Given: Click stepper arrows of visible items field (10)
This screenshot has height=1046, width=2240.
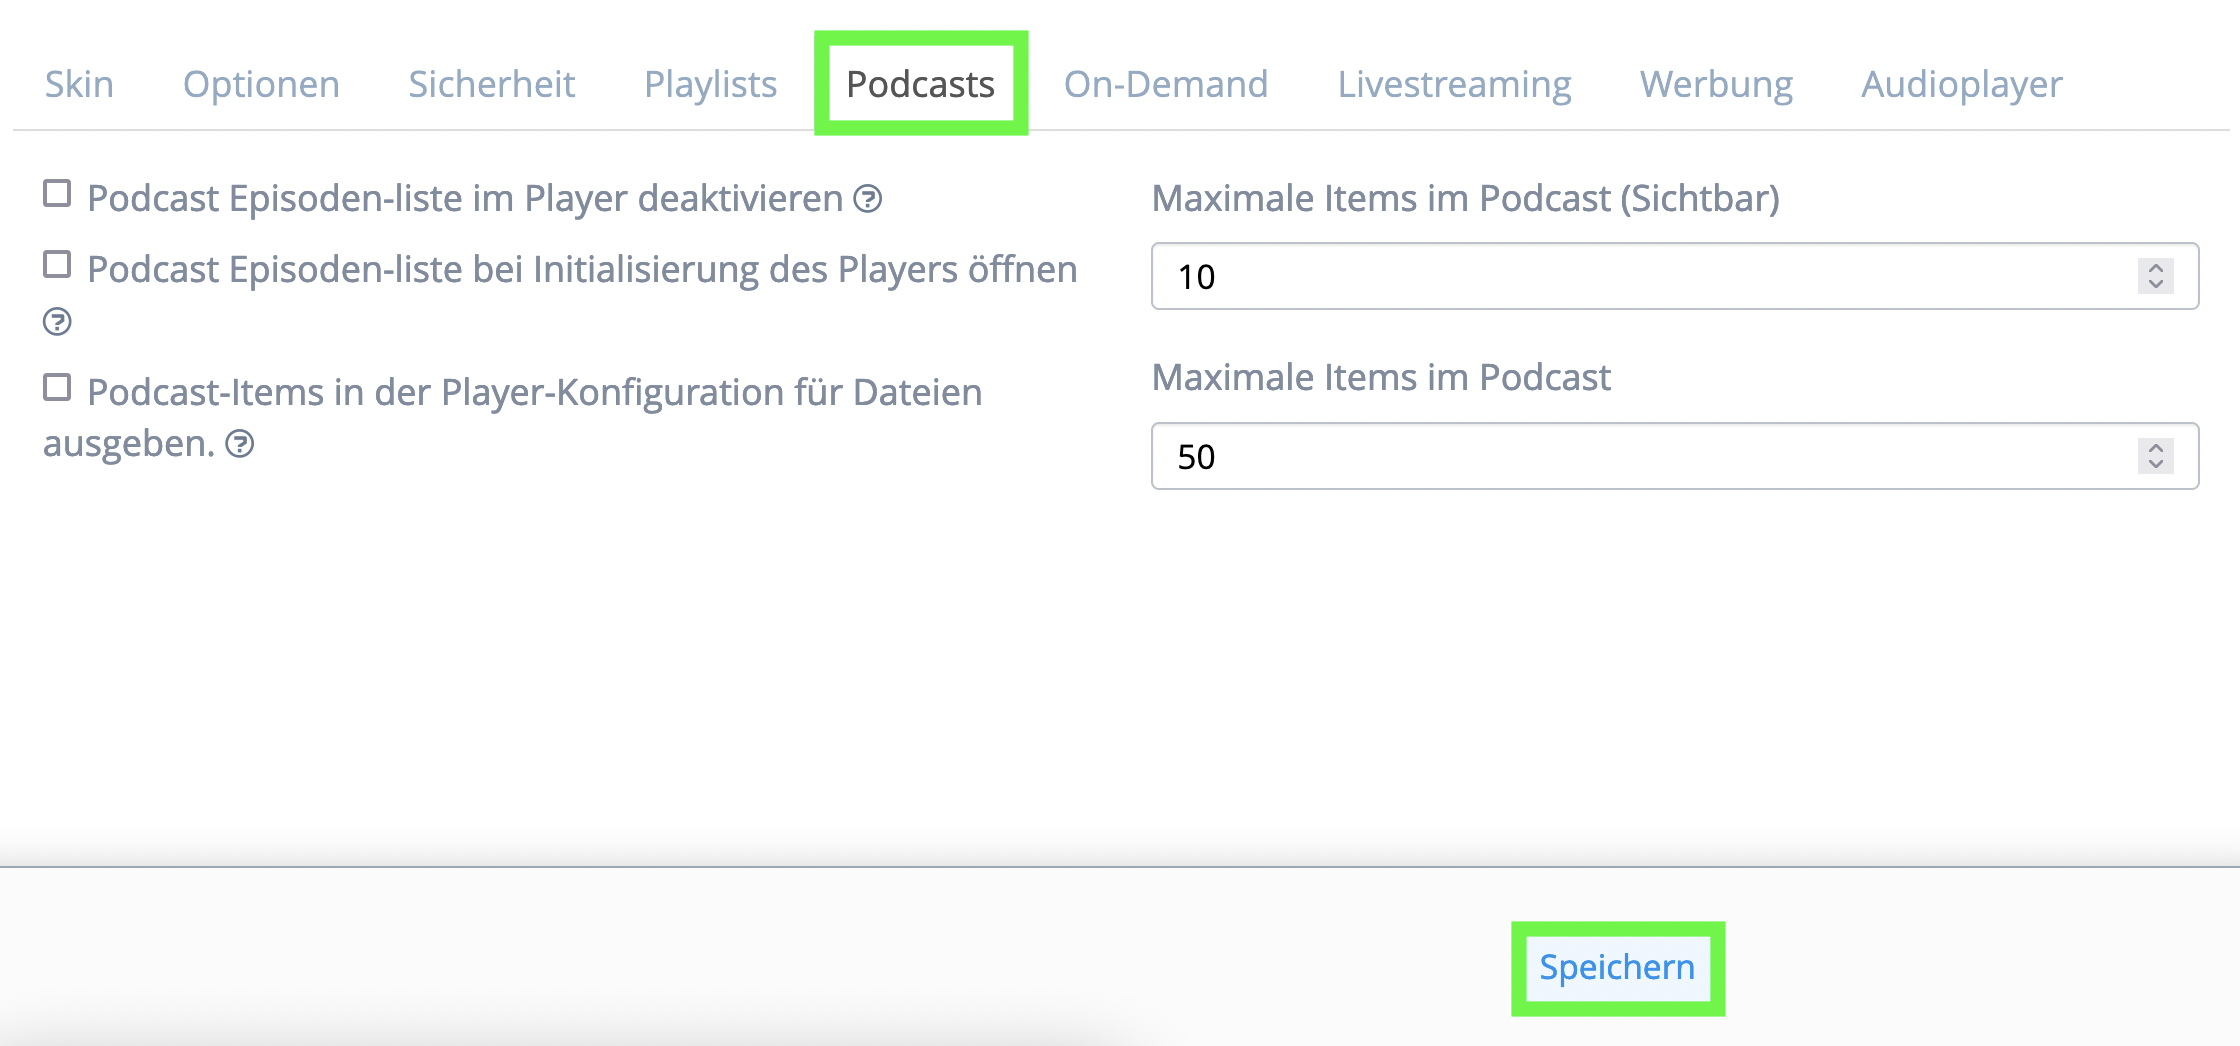Looking at the screenshot, I should 2155,276.
